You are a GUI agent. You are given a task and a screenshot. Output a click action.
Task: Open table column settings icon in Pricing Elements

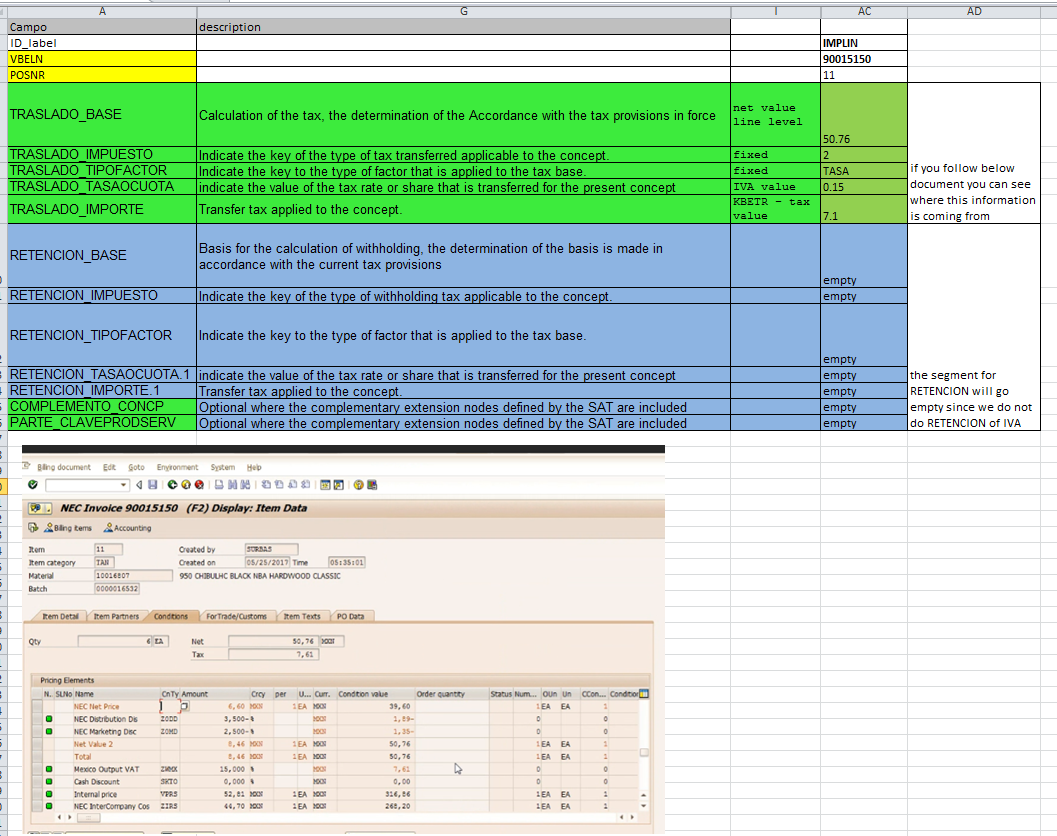(644, 694)
